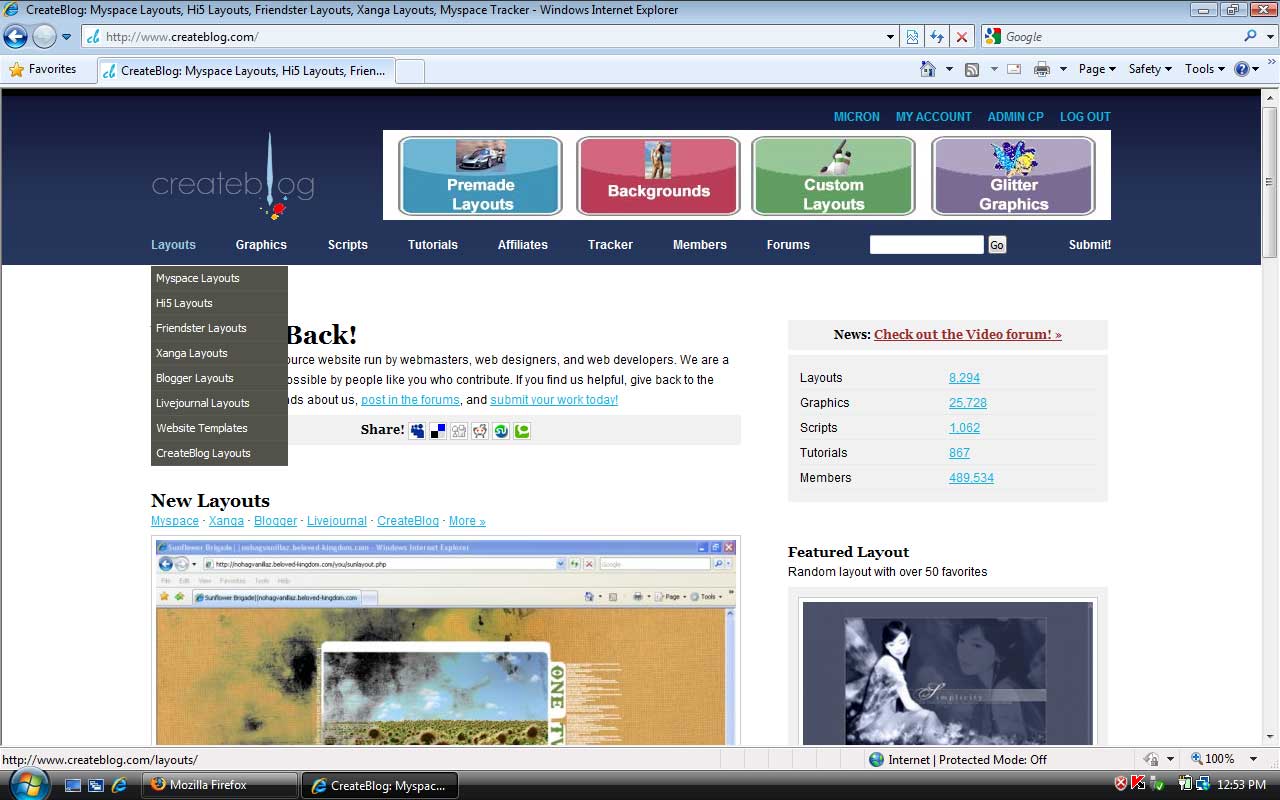Click the Custom Layouts banner button
Screen dimensions: 1280x800
click(x=833, y=176)
